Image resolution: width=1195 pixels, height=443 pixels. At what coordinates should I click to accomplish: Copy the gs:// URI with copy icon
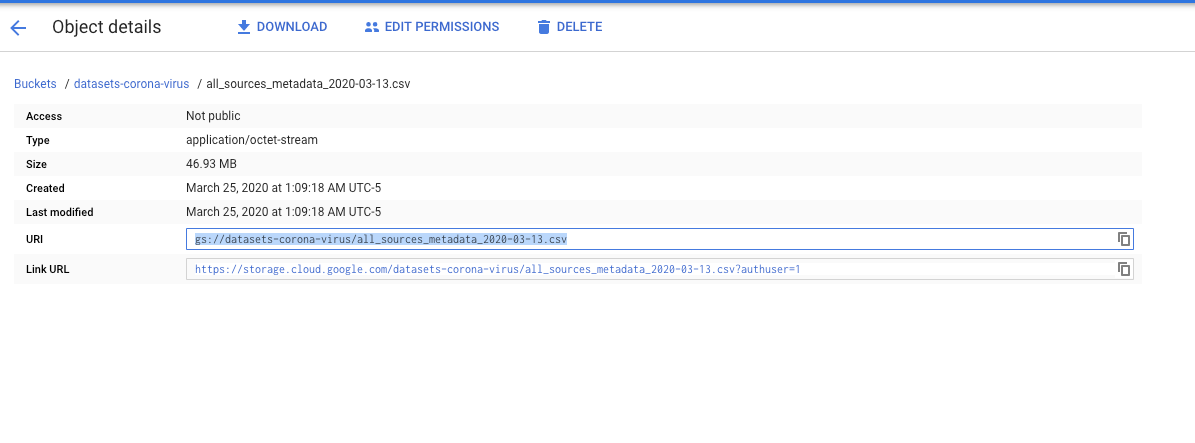[1123, 239]
